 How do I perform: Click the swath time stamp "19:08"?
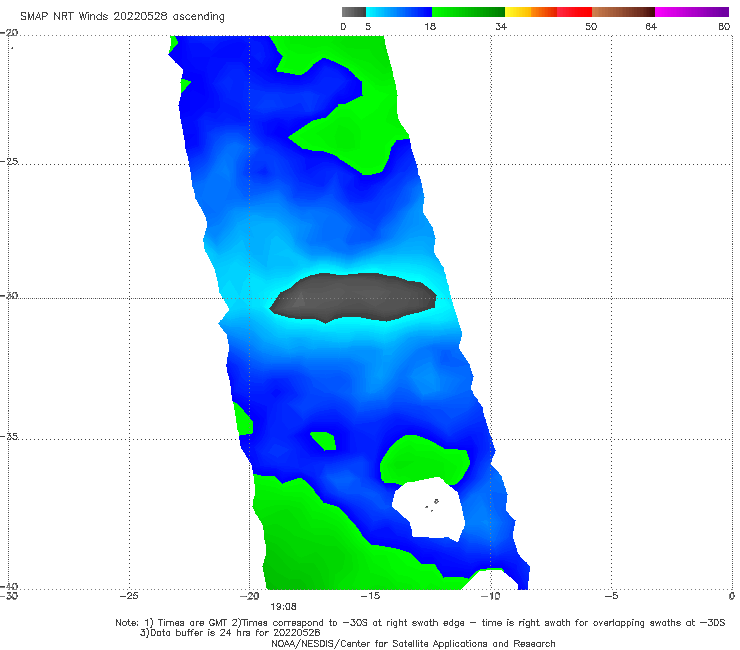[283, 607]
